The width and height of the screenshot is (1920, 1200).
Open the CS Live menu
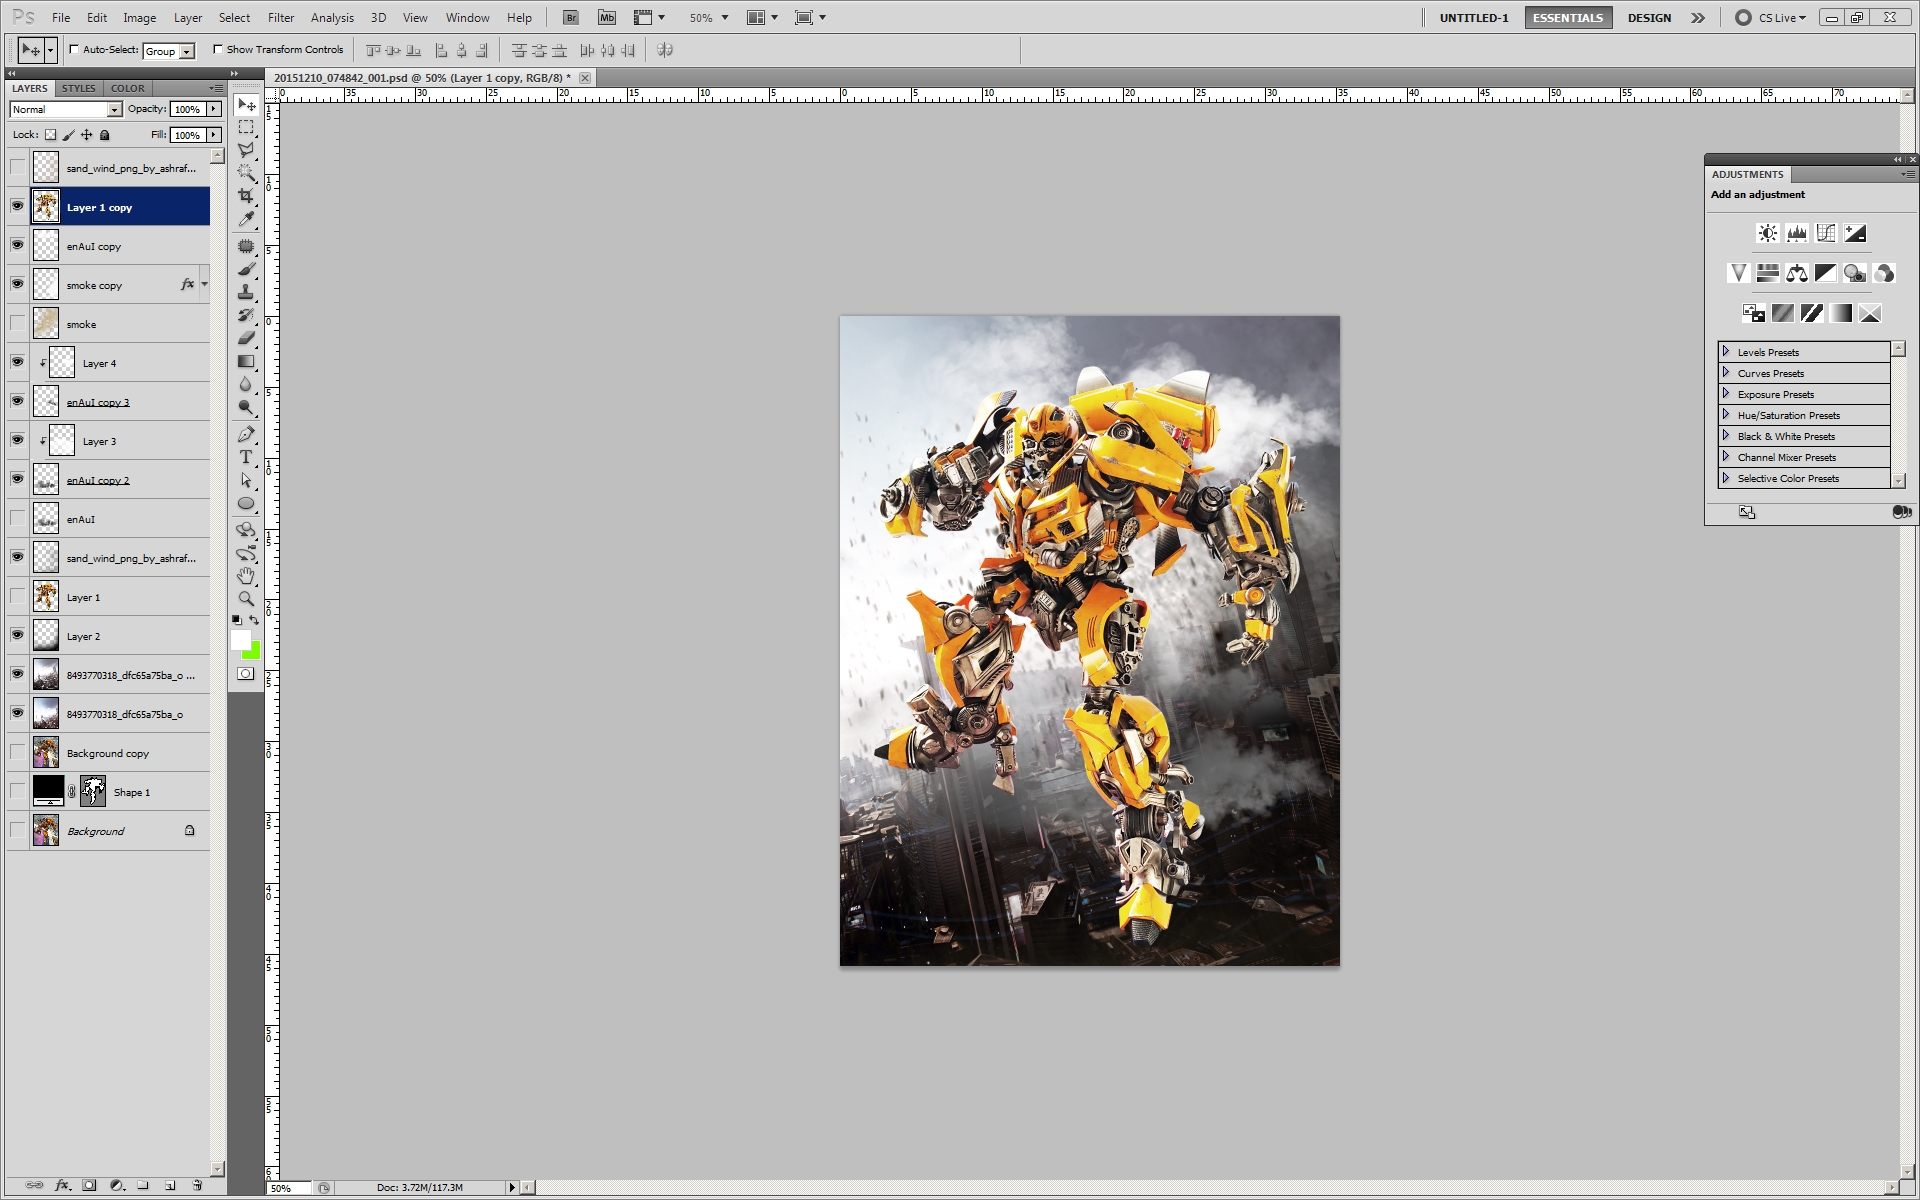pos(1771,18)
